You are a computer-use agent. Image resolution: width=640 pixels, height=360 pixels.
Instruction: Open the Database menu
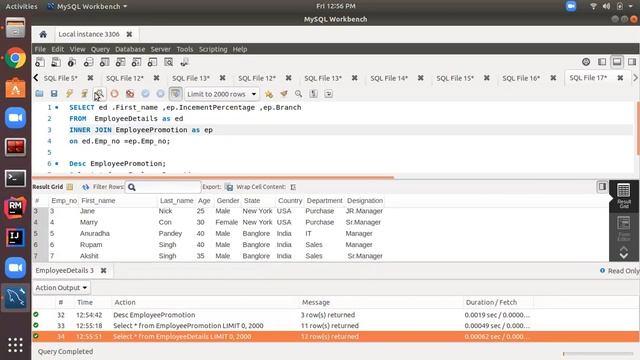[x=130, y=49]
